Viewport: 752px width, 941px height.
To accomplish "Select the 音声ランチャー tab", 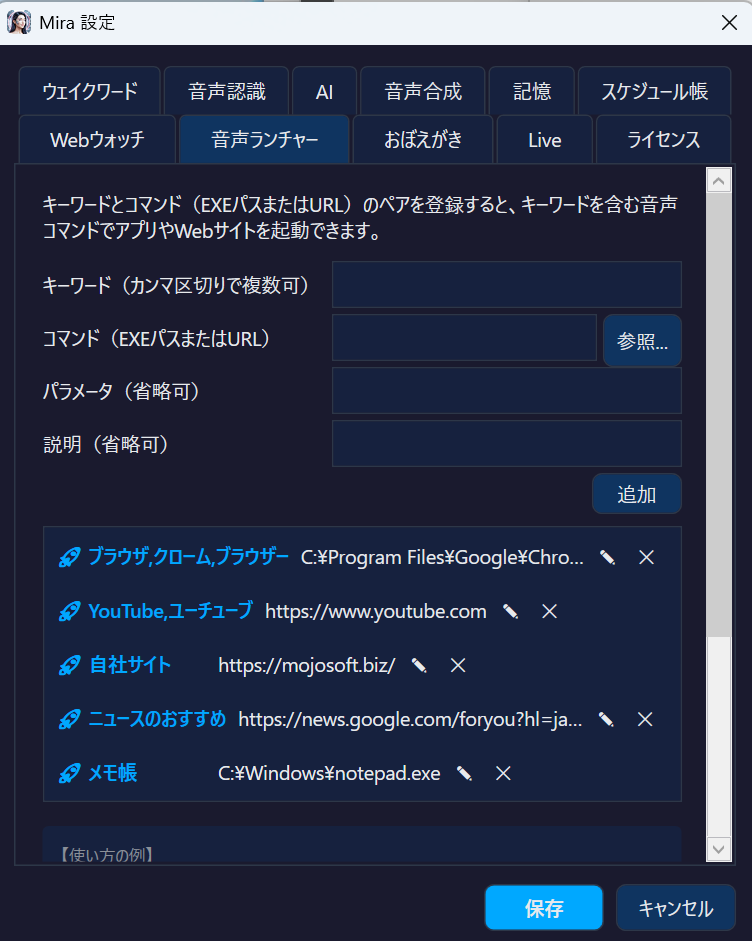I will 264,140.
